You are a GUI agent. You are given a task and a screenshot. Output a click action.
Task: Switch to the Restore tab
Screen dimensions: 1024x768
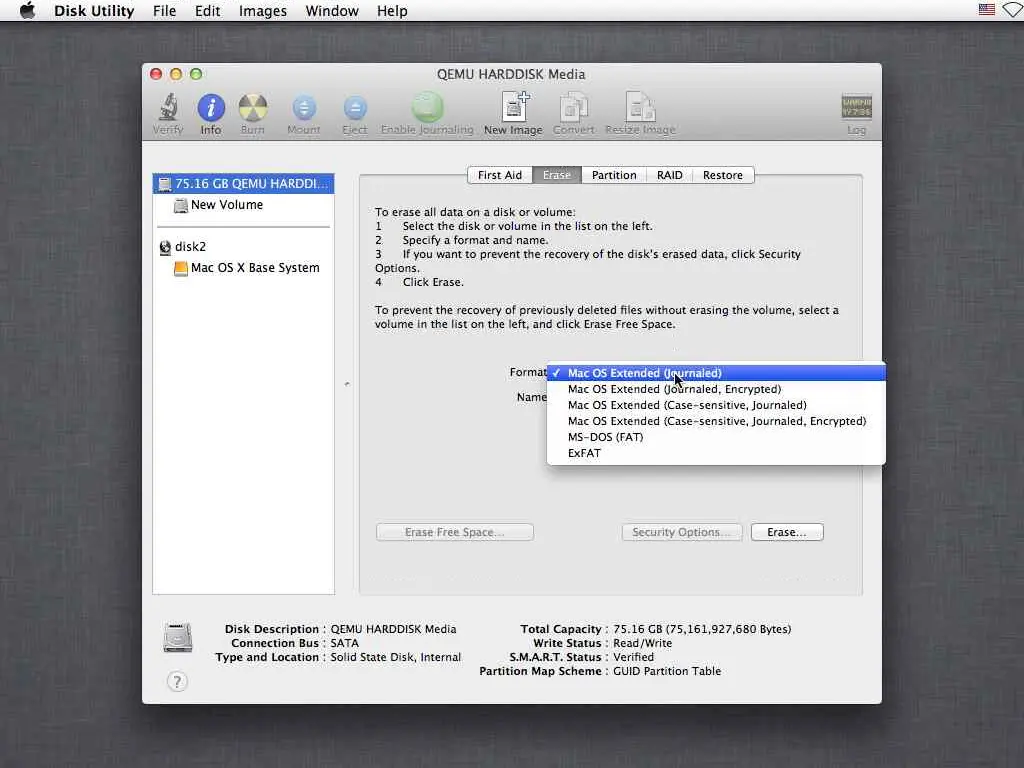pos(723,175)
